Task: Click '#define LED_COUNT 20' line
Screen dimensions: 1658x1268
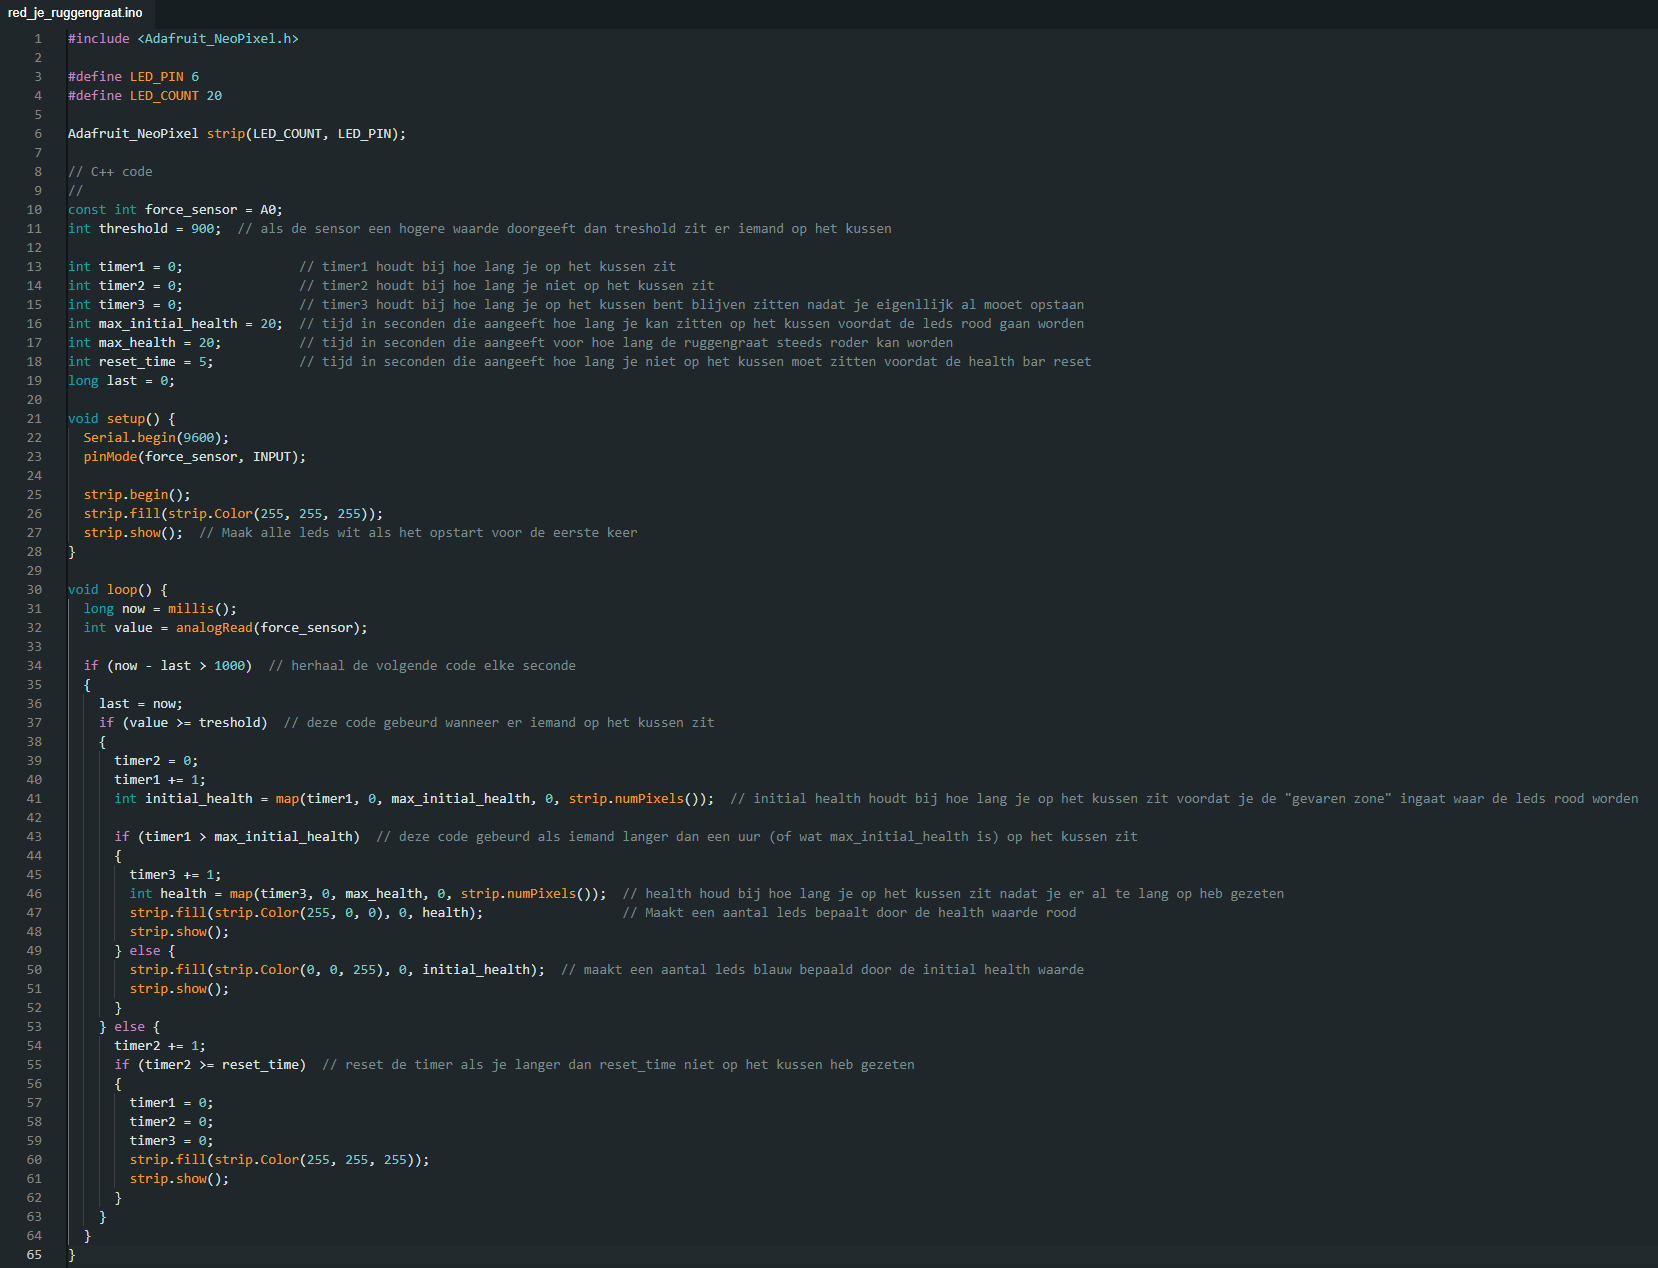Action: tap(145, 96)
